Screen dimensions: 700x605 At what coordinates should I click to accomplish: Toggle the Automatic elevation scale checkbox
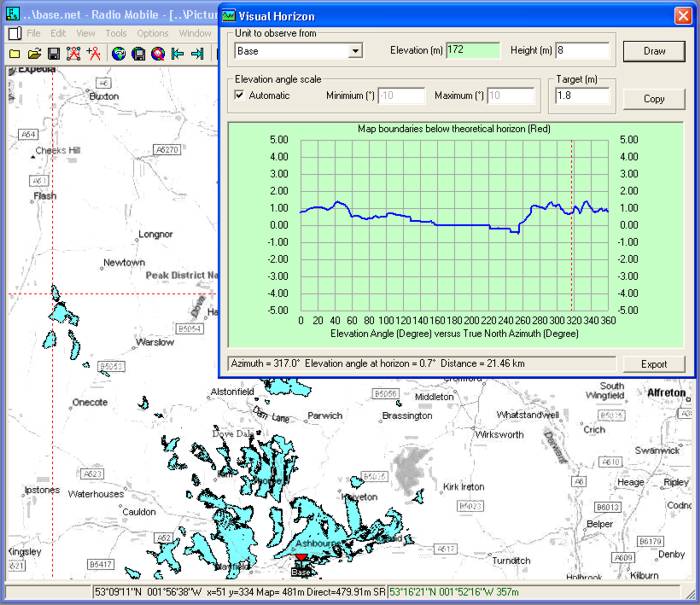tap(240, 95)
